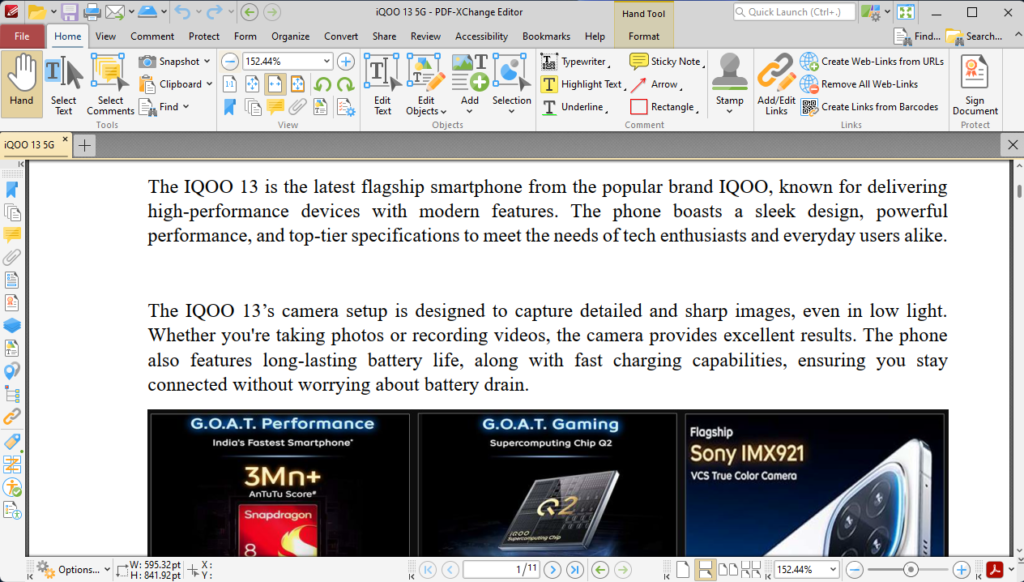Go to previous view in status bar
The height and width of the screenshot is (582, 1024).
tap(600, 570)
